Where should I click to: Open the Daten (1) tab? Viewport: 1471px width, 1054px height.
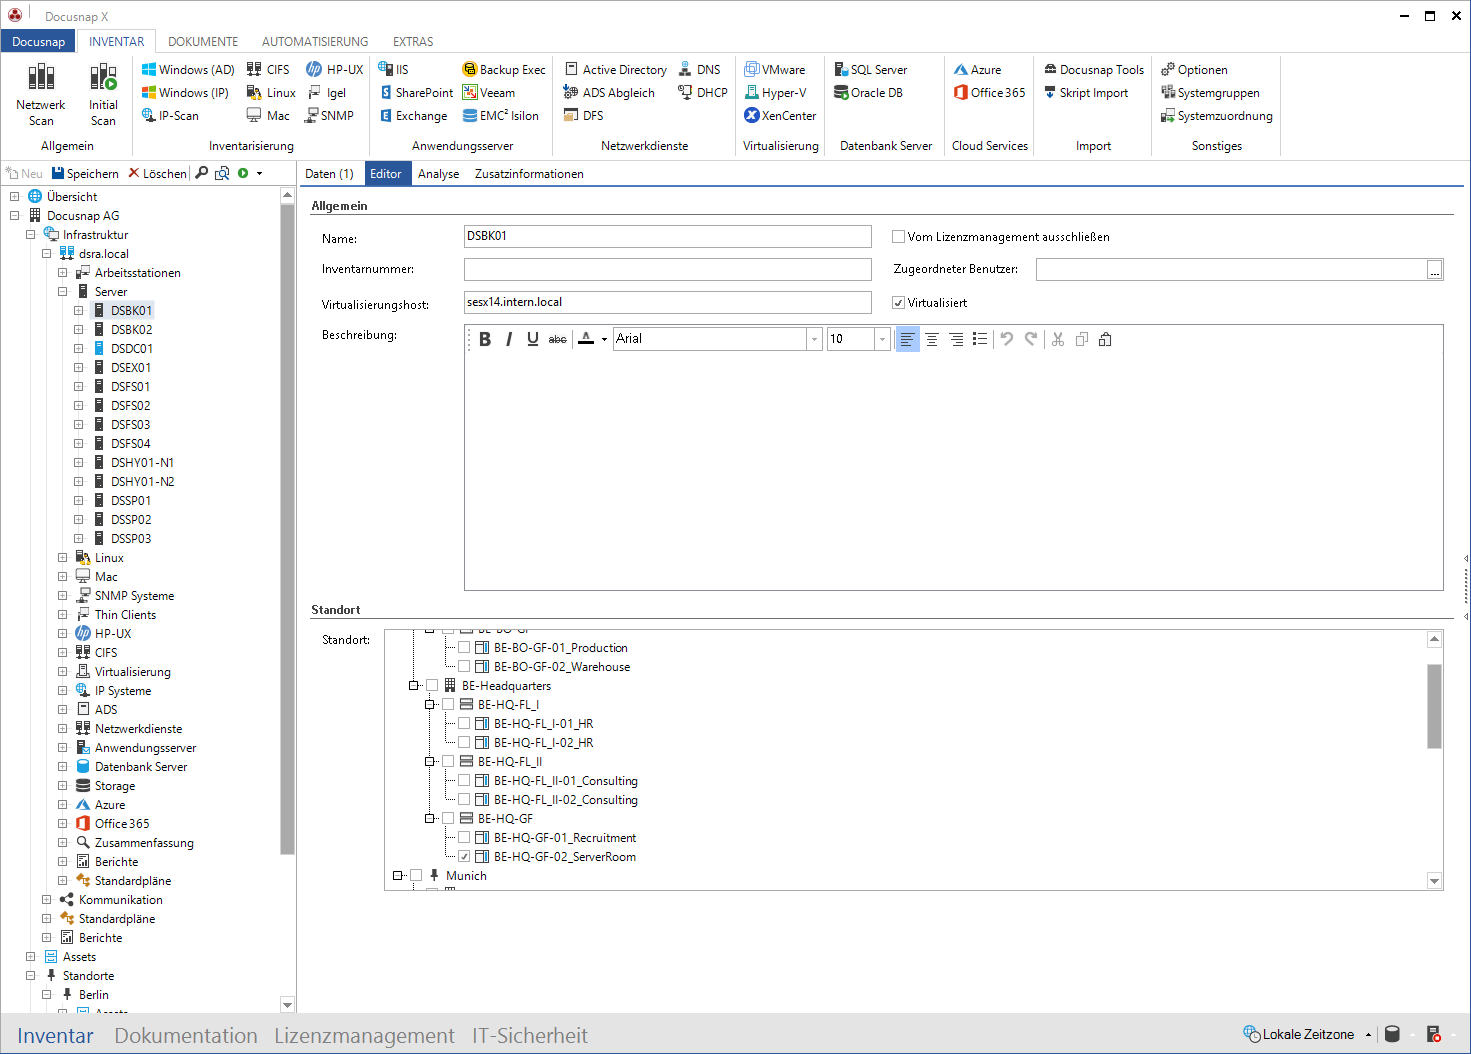coord(330,174)
